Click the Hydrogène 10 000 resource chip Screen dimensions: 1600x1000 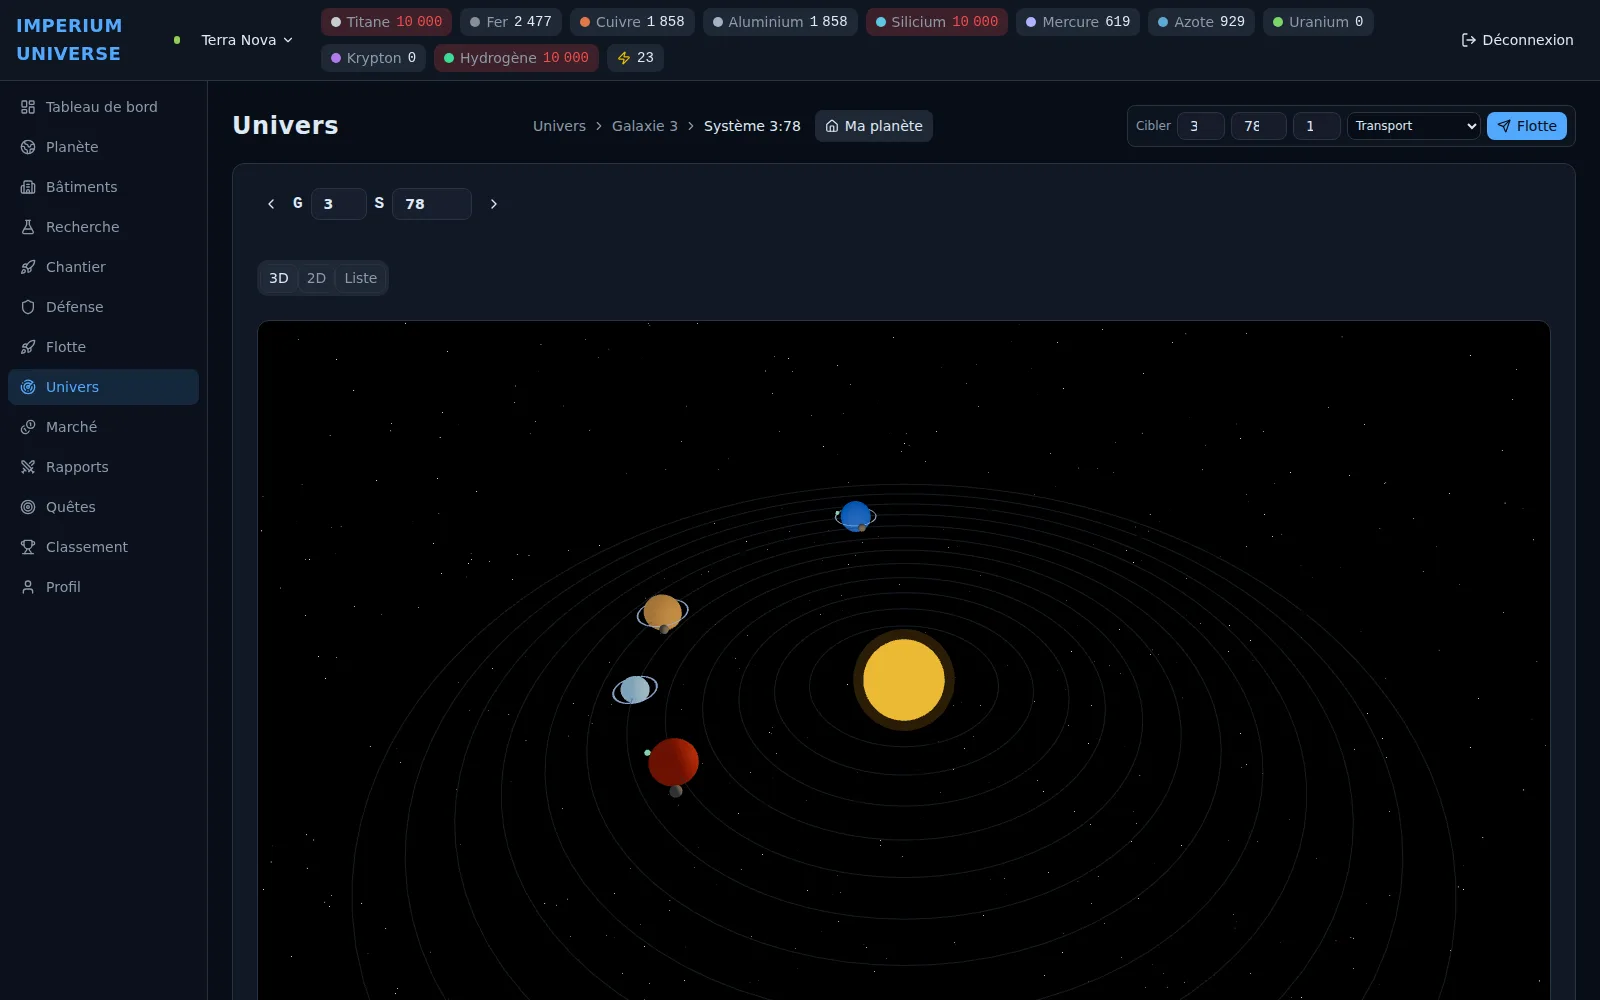tap(516, 58)
